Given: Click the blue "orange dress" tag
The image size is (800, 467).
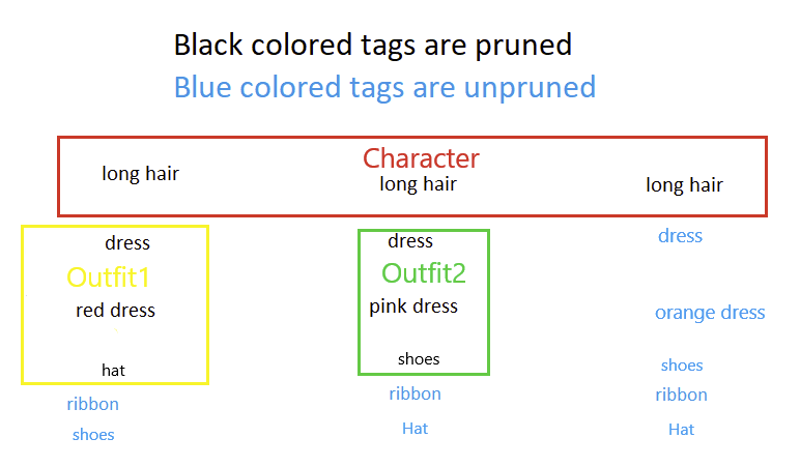Looking at the screenshot, I should (710, 312).
